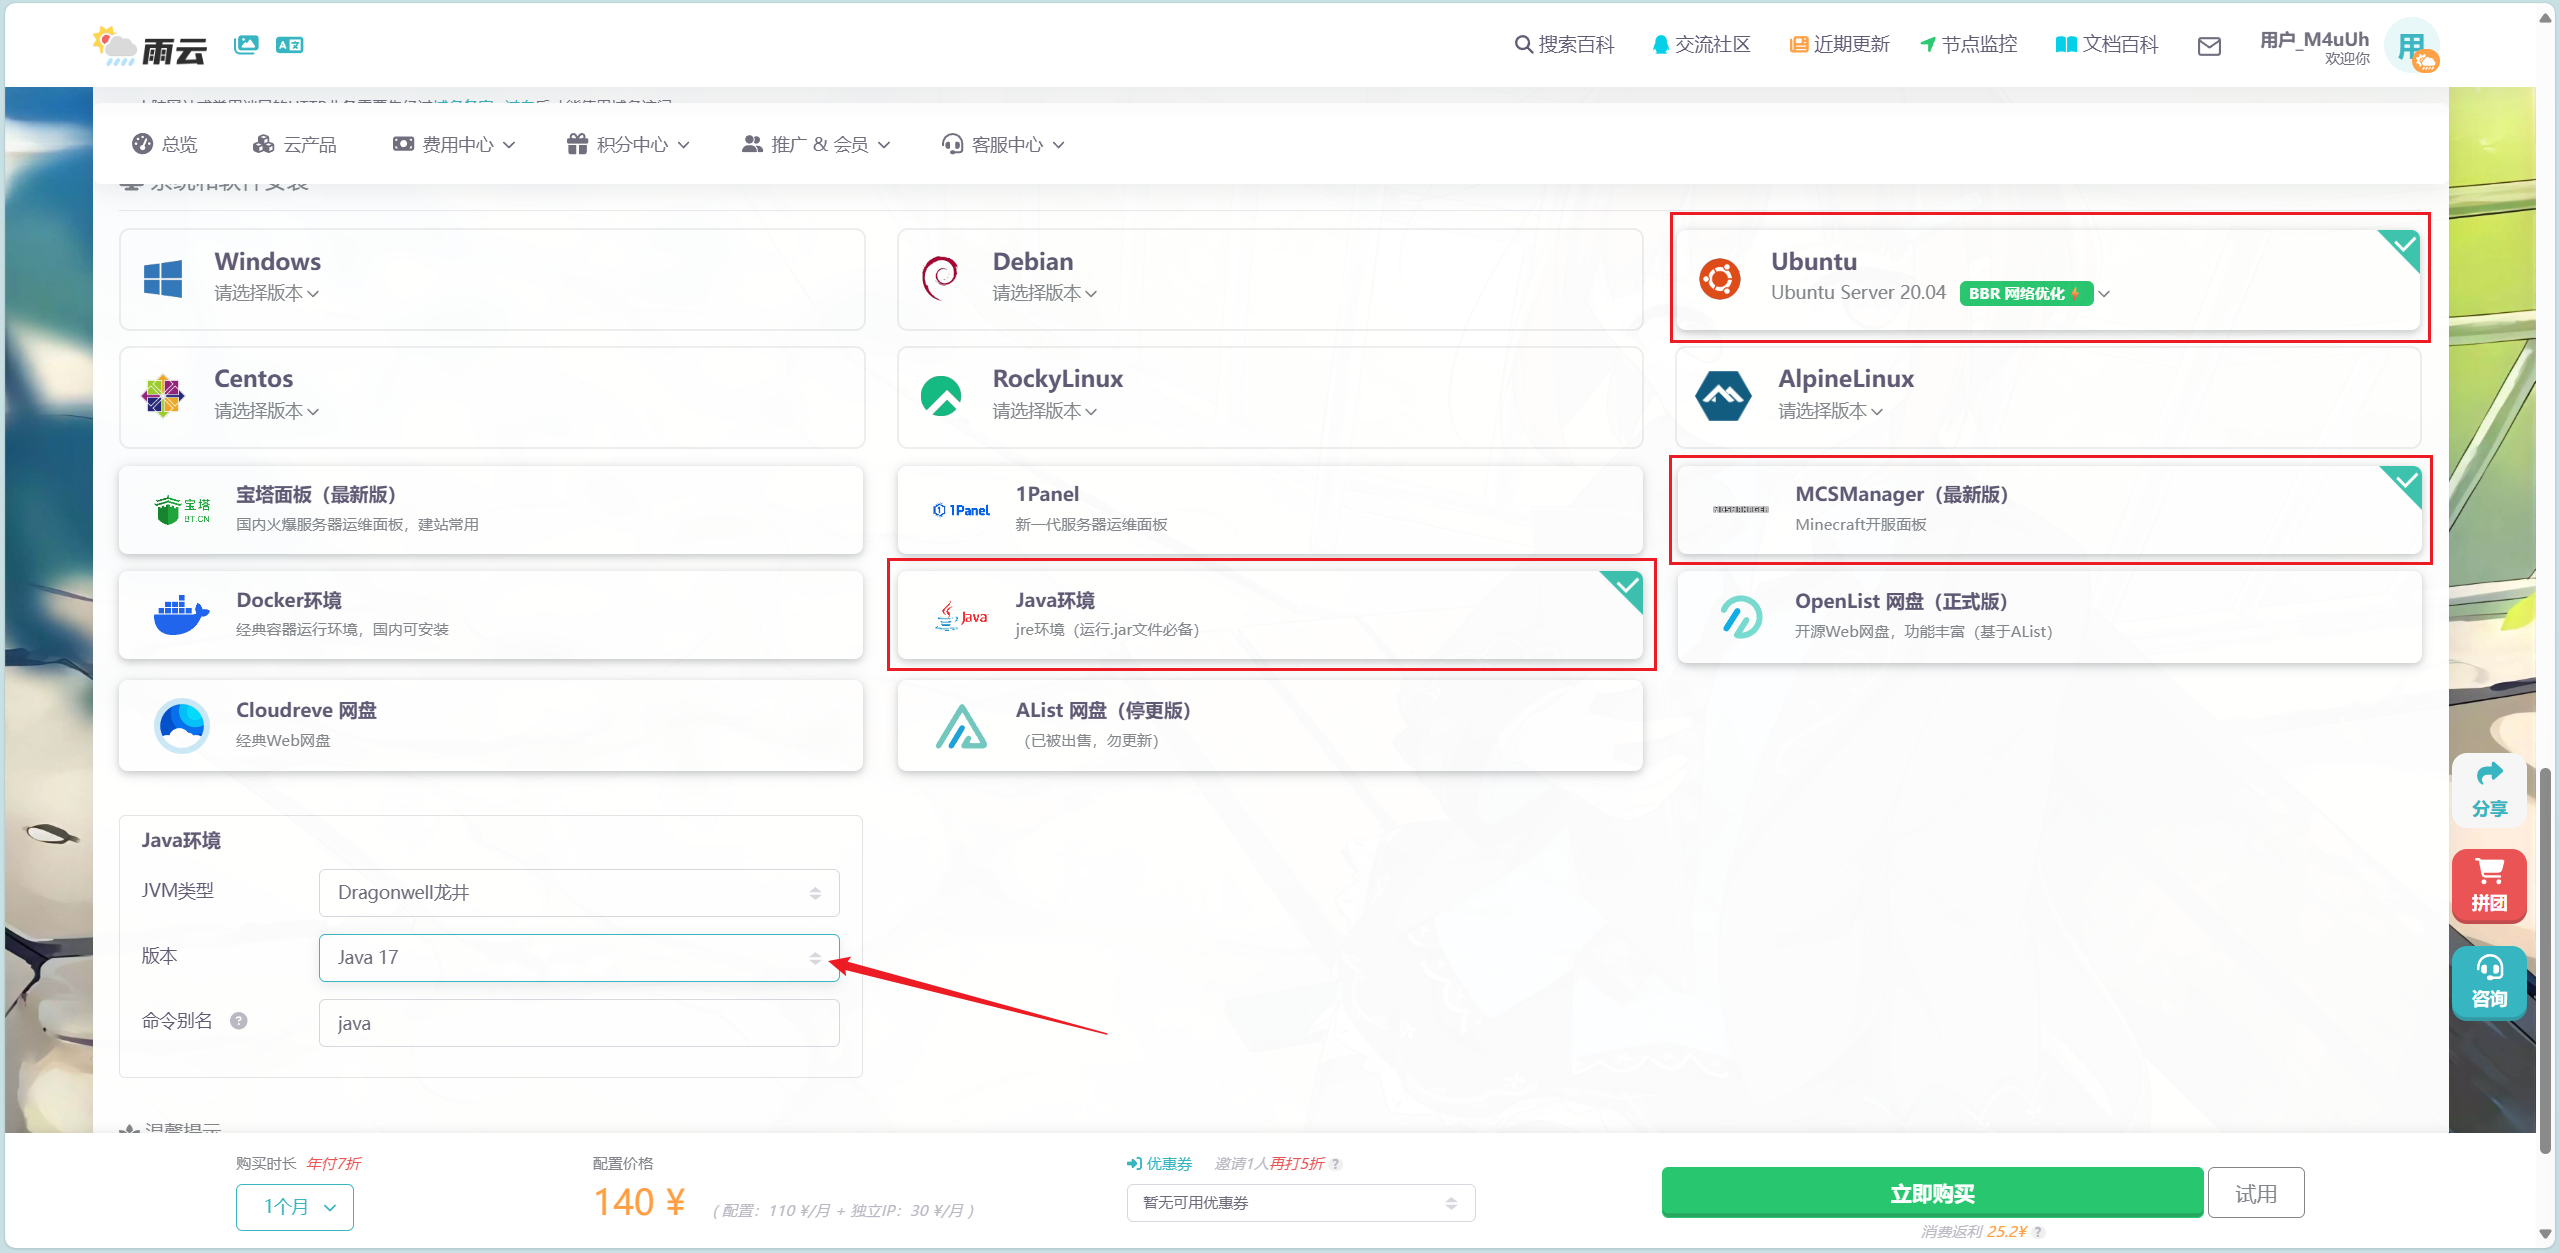Image resolution: width=2560 pixels, height=1253 pixels.
Task: Click 文档百科 link
Action: pos(2106,45)
